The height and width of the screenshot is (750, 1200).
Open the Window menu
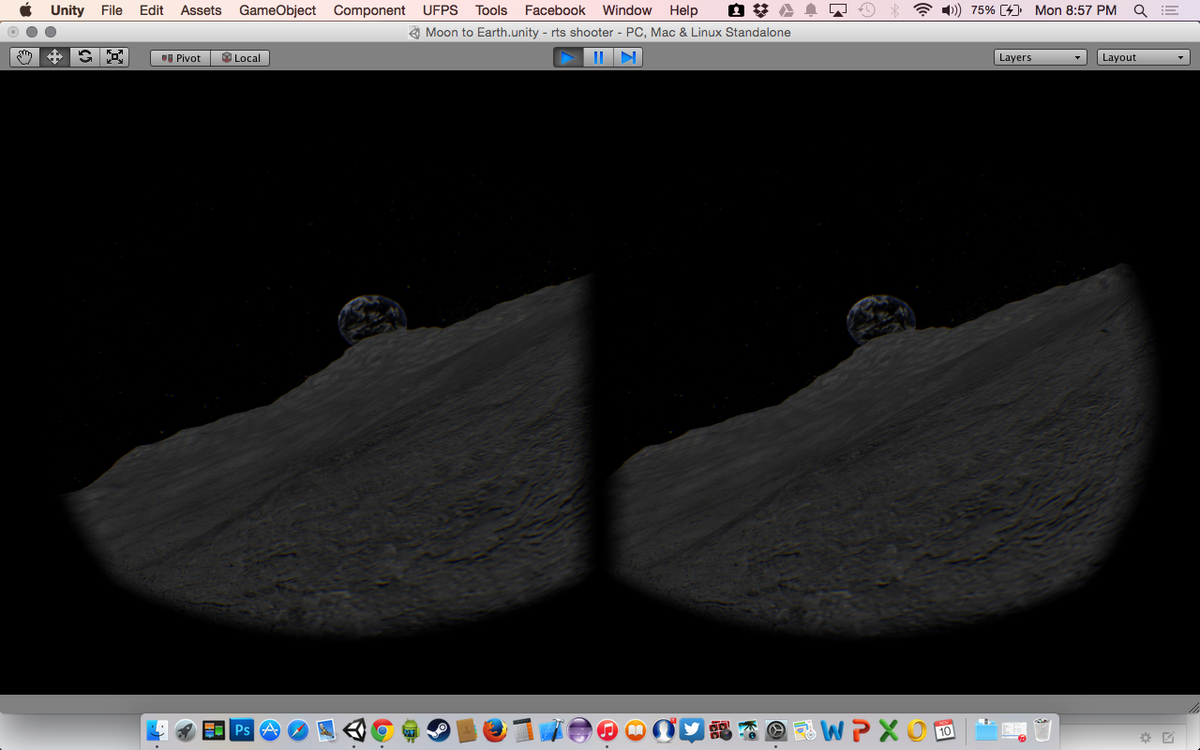click(627, 10)
